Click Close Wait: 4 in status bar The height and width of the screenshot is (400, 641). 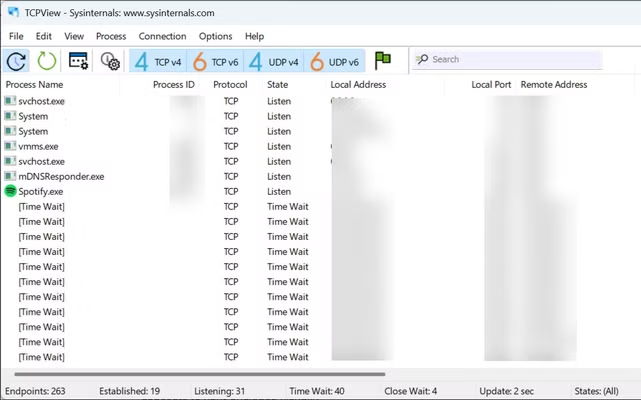pyautogui.click(x=410, y=391)
